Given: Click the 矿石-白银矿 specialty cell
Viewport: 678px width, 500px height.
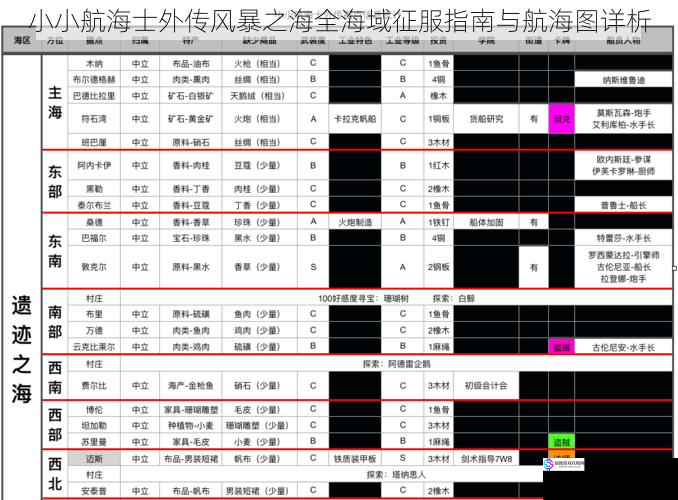Looking at the screenshot, I should click(x=191, y=96).
